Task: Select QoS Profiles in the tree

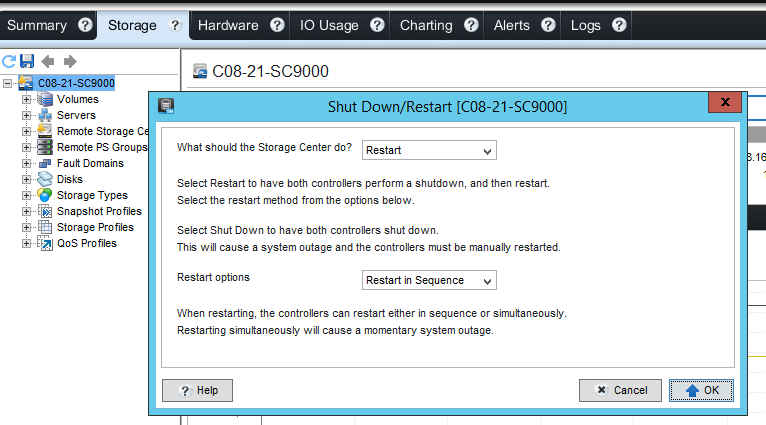Action: 86,243
